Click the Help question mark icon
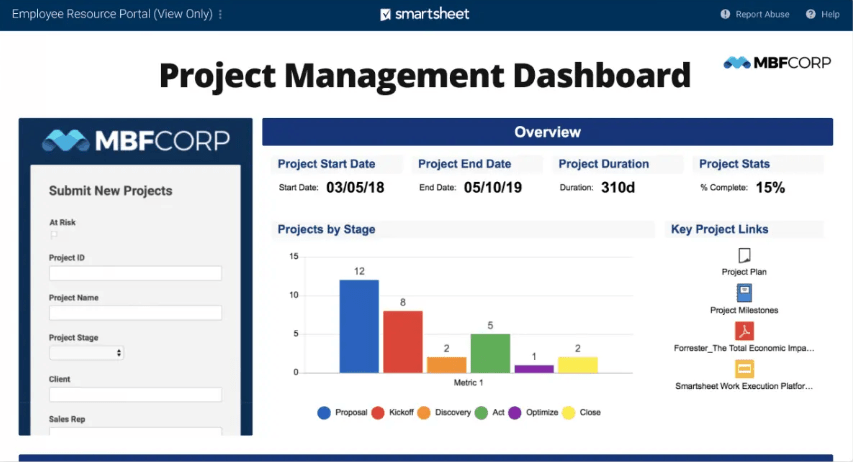The width and height of the screenshot is (853, 462). click(811, 14)
